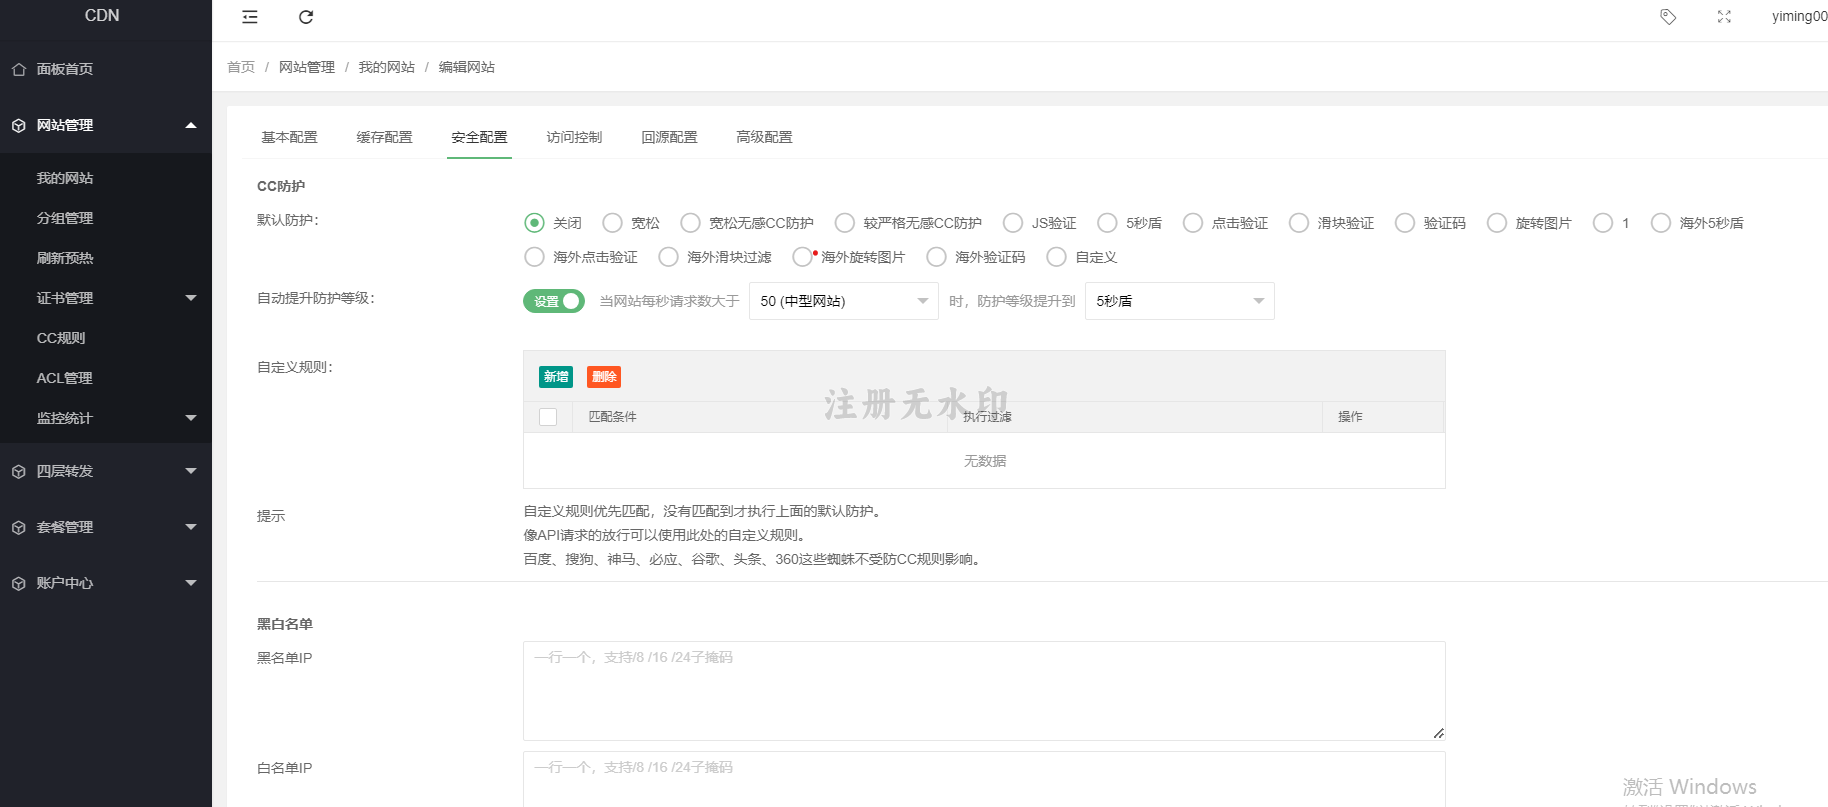
Task: Click the home icon beside 面板首页
Action: click(19, 69)
